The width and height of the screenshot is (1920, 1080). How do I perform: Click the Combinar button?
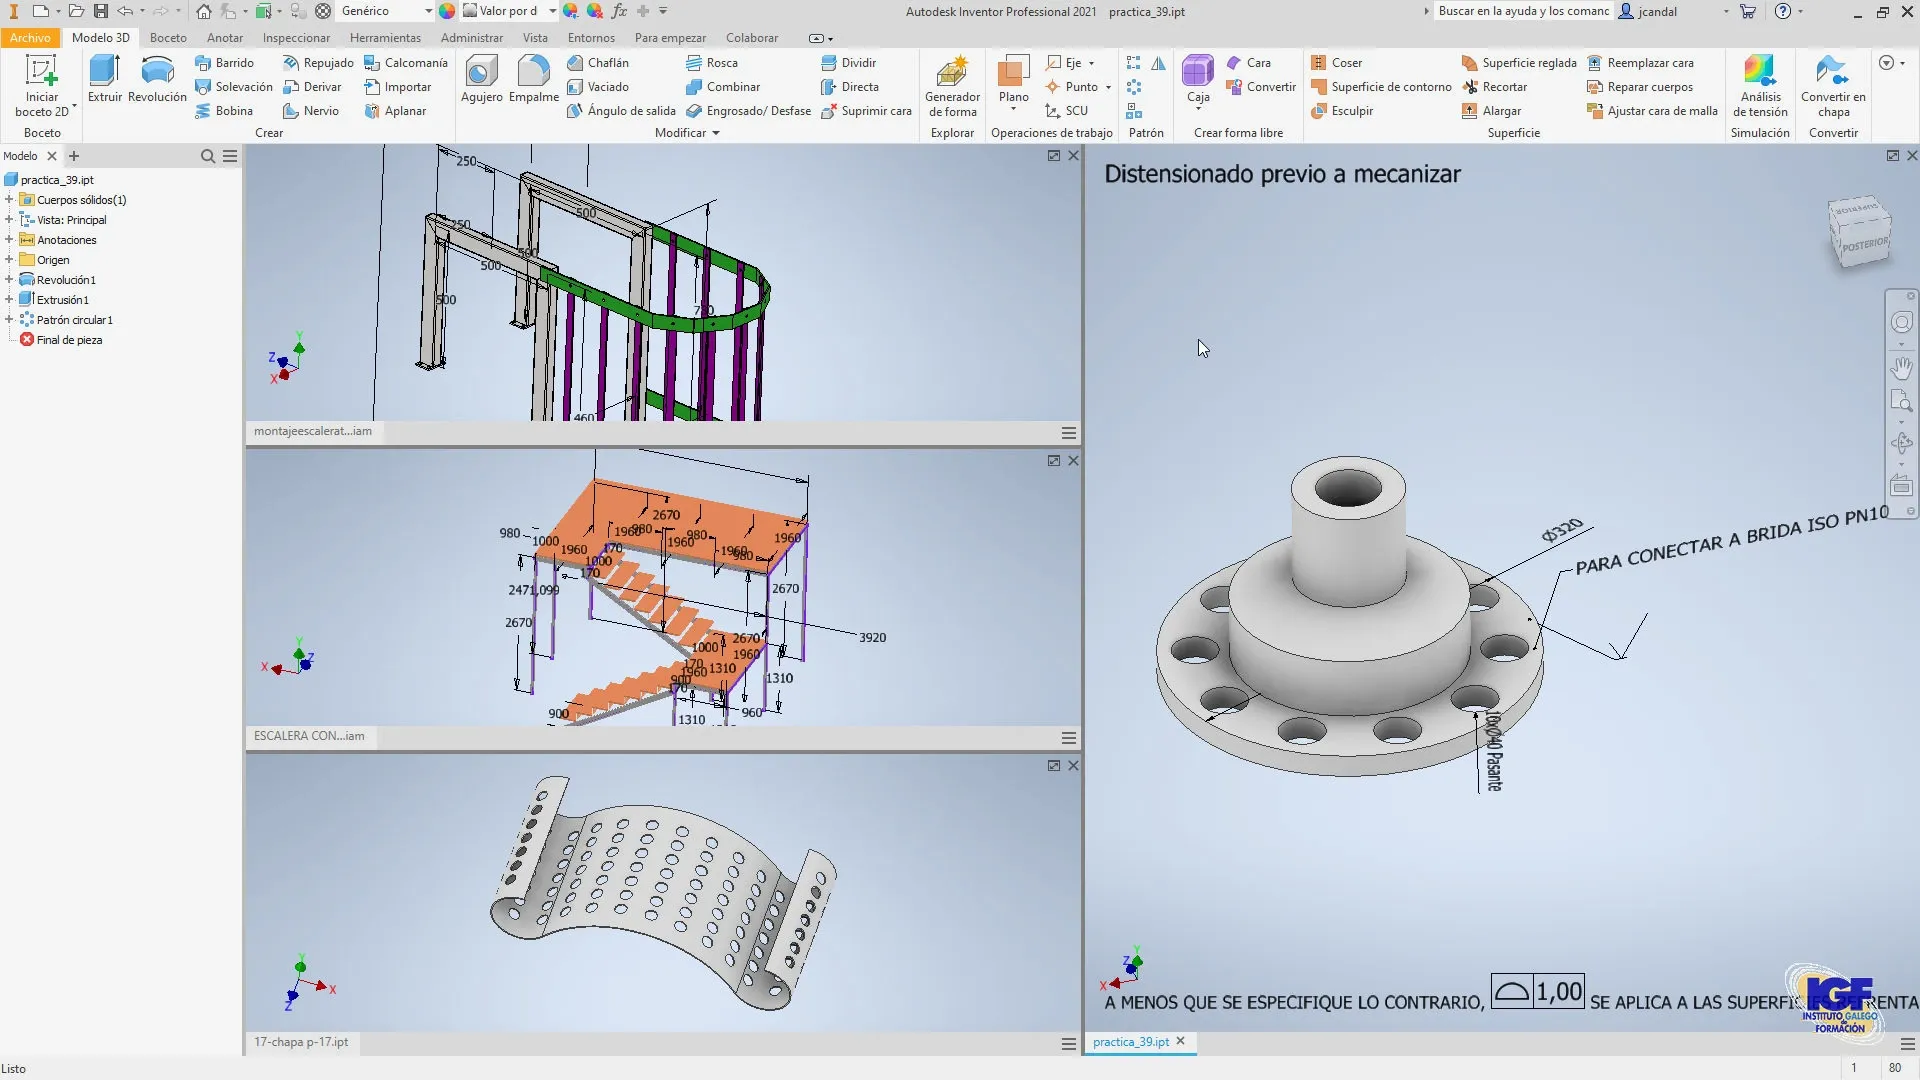point(723,87)
